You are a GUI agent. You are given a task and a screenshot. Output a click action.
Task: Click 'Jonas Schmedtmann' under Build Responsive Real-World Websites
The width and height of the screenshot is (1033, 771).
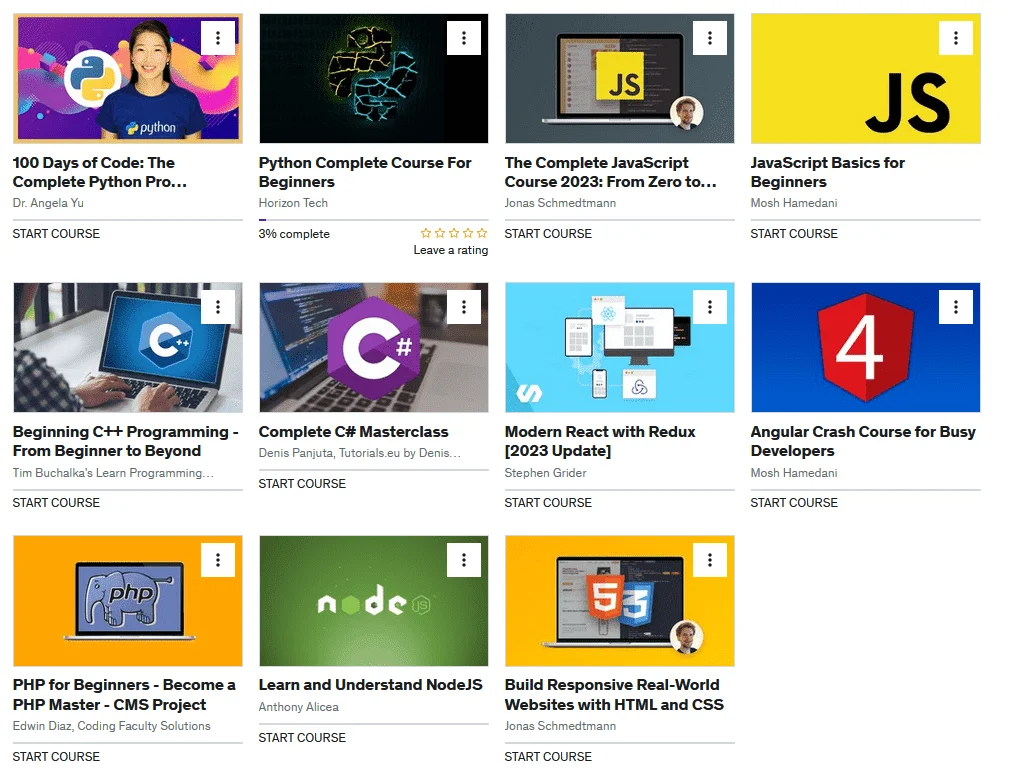[x=560, y=726]
